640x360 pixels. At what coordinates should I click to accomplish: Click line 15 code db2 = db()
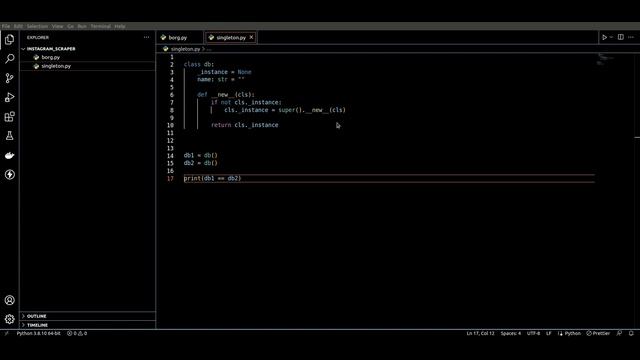click(x=200, y=163)
